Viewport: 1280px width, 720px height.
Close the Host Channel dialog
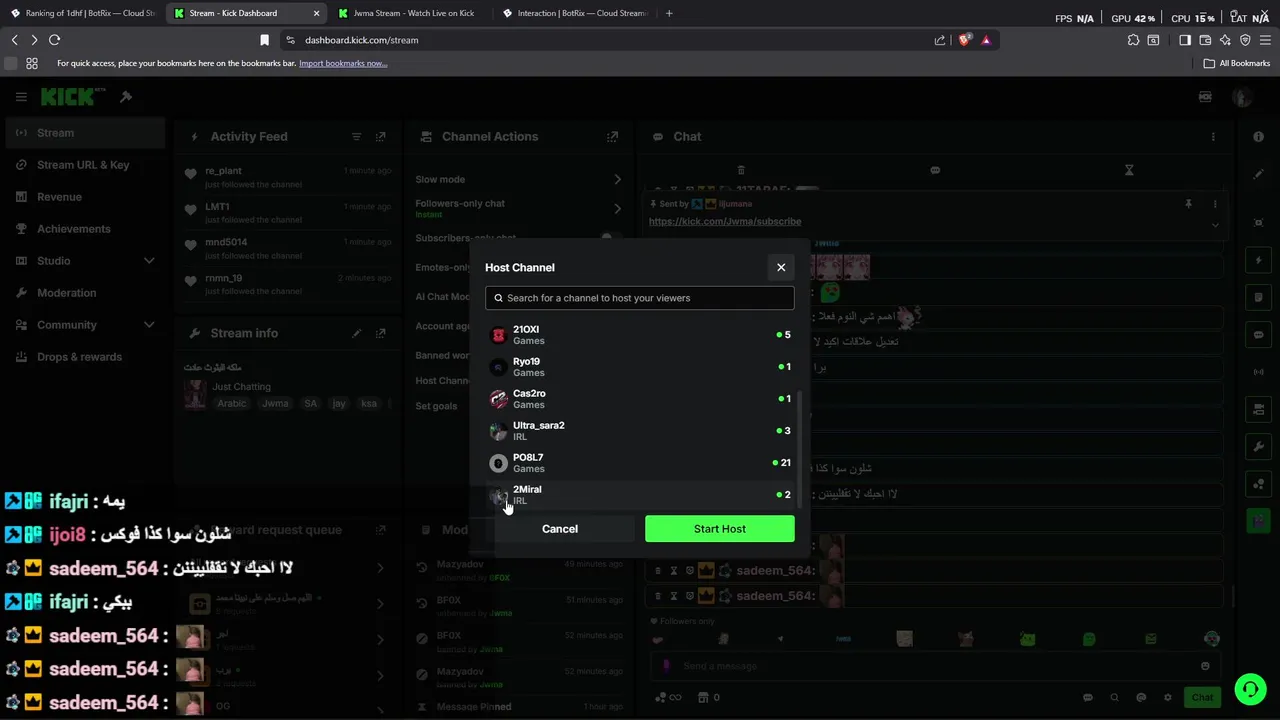pos(781,267)
